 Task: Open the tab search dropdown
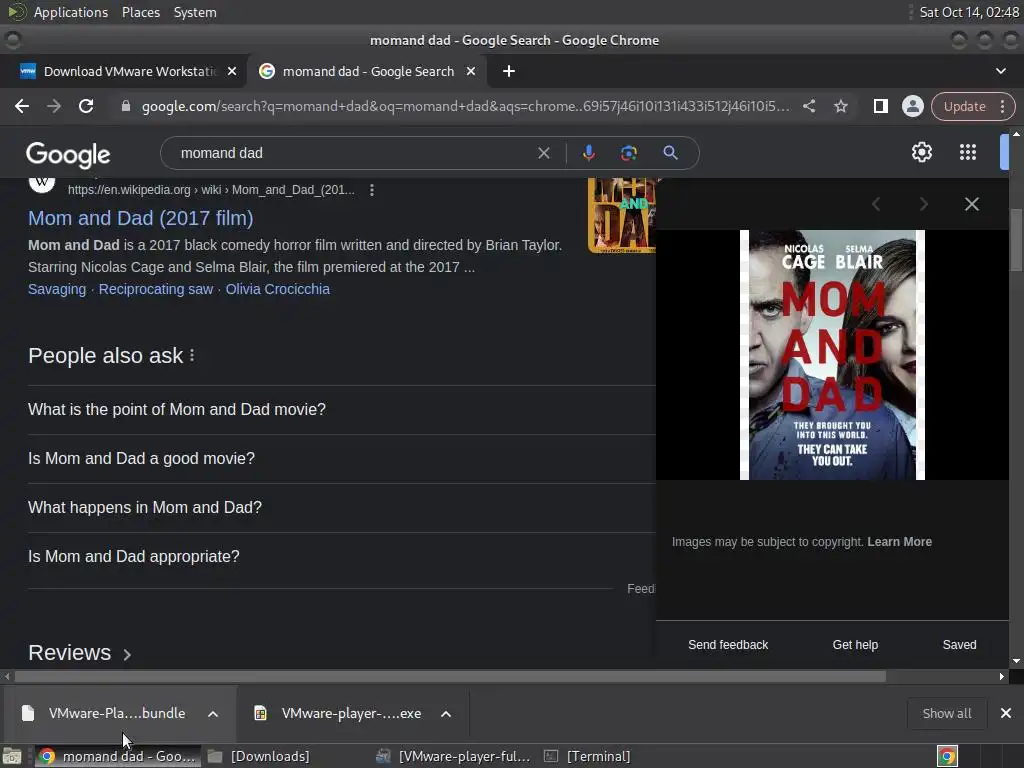coord(1000,71)
